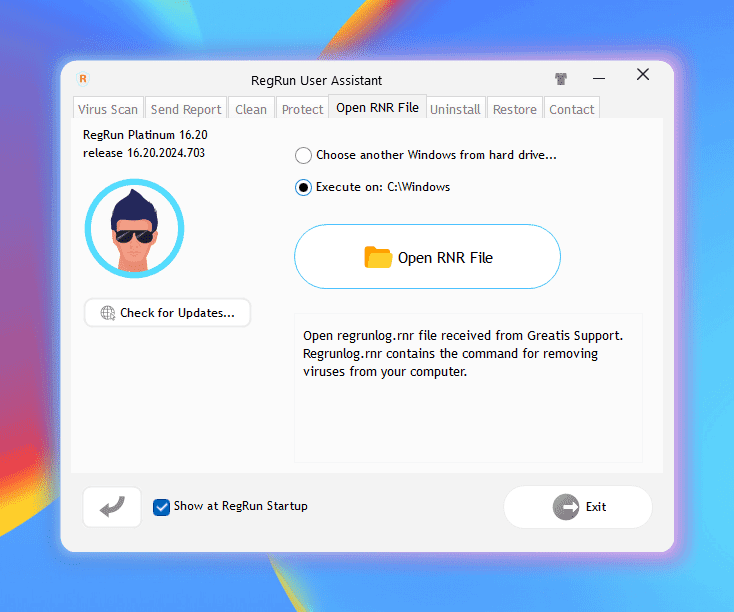Go to the Clean tab
734x612 pixels.
pyautogui.click(x=251, y=109)
